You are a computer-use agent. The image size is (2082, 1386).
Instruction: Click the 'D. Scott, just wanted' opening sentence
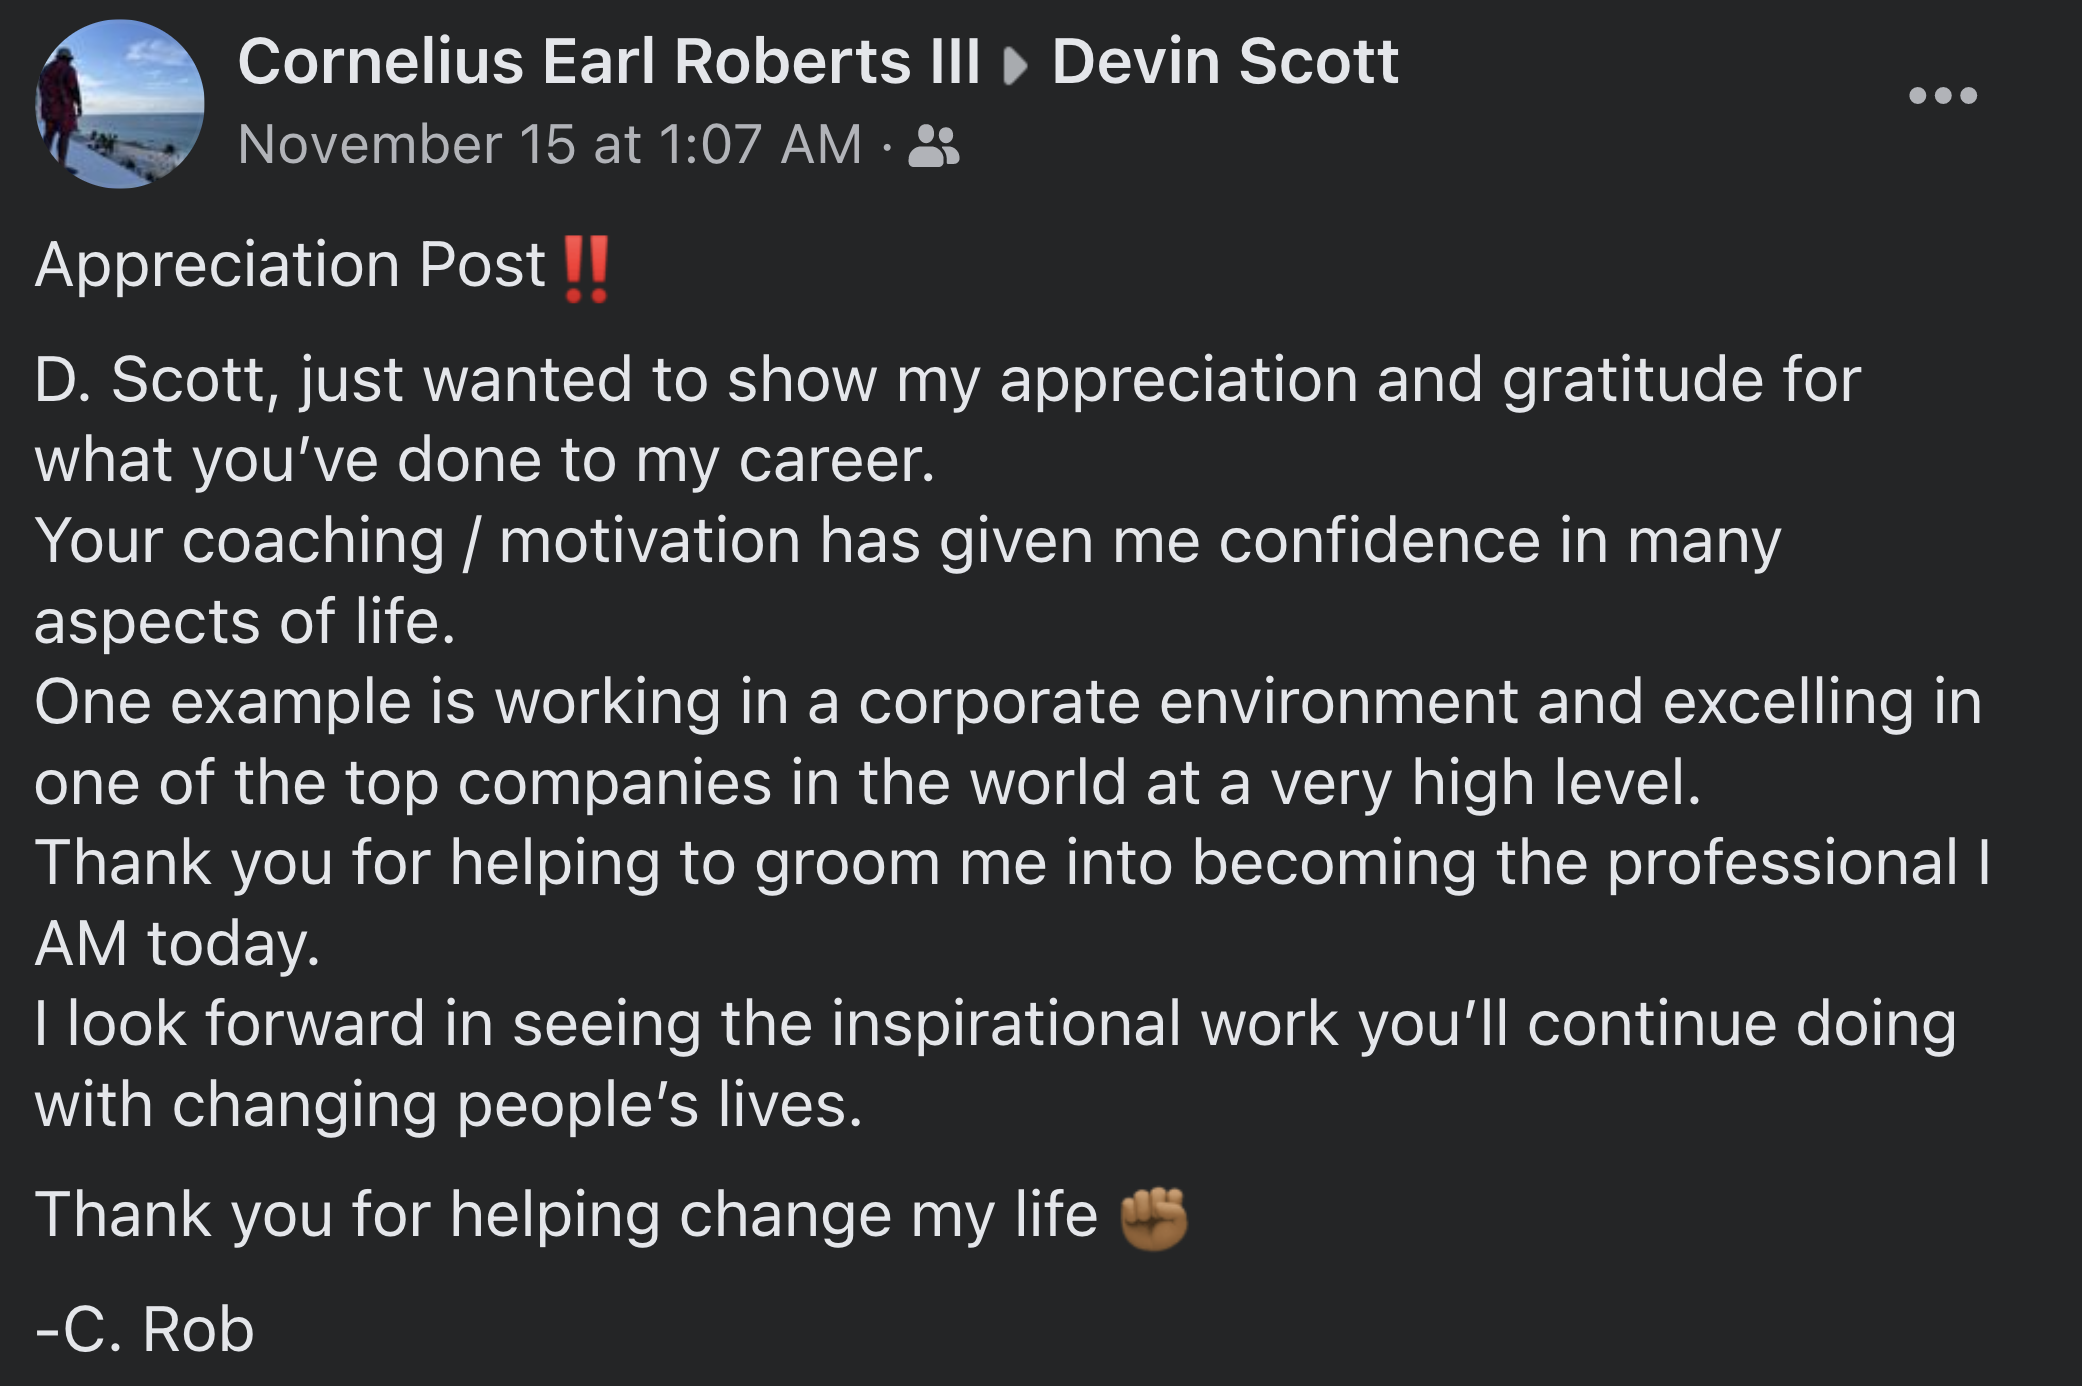pos(948,420)
